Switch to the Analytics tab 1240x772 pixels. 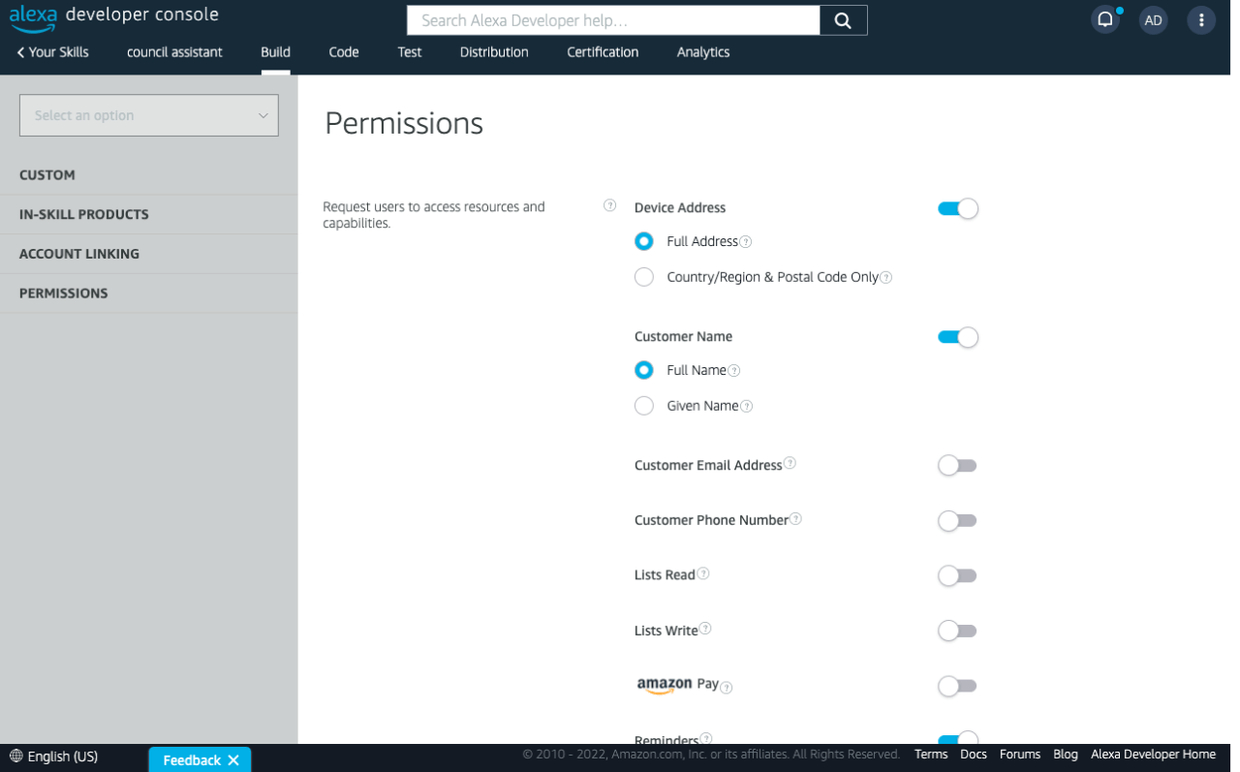(x=703, y=52)
